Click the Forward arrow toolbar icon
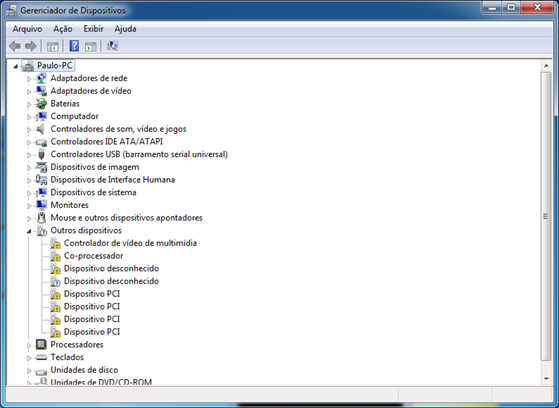Screen dimensions: 559x408 [31, 46]
